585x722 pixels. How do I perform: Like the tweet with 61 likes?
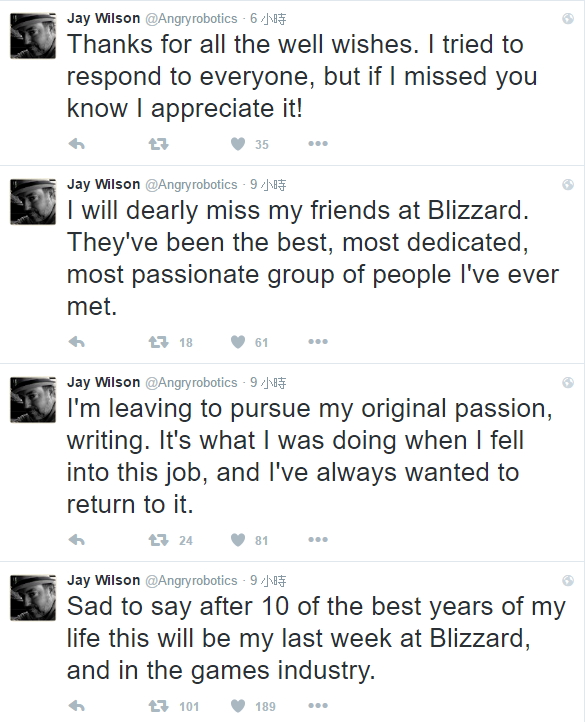pyautogui.click(x=238, y=342)
